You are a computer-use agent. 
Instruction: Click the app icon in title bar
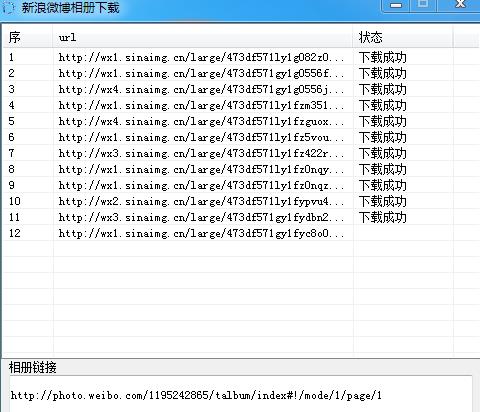click(8, 8)
